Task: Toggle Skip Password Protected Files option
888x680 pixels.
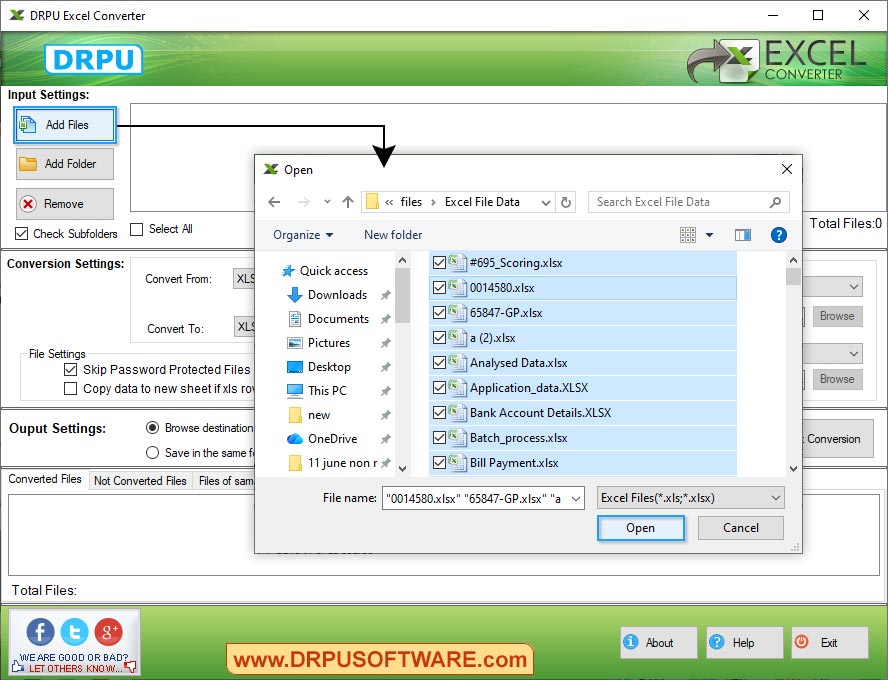Action: (x=71, y=369)
